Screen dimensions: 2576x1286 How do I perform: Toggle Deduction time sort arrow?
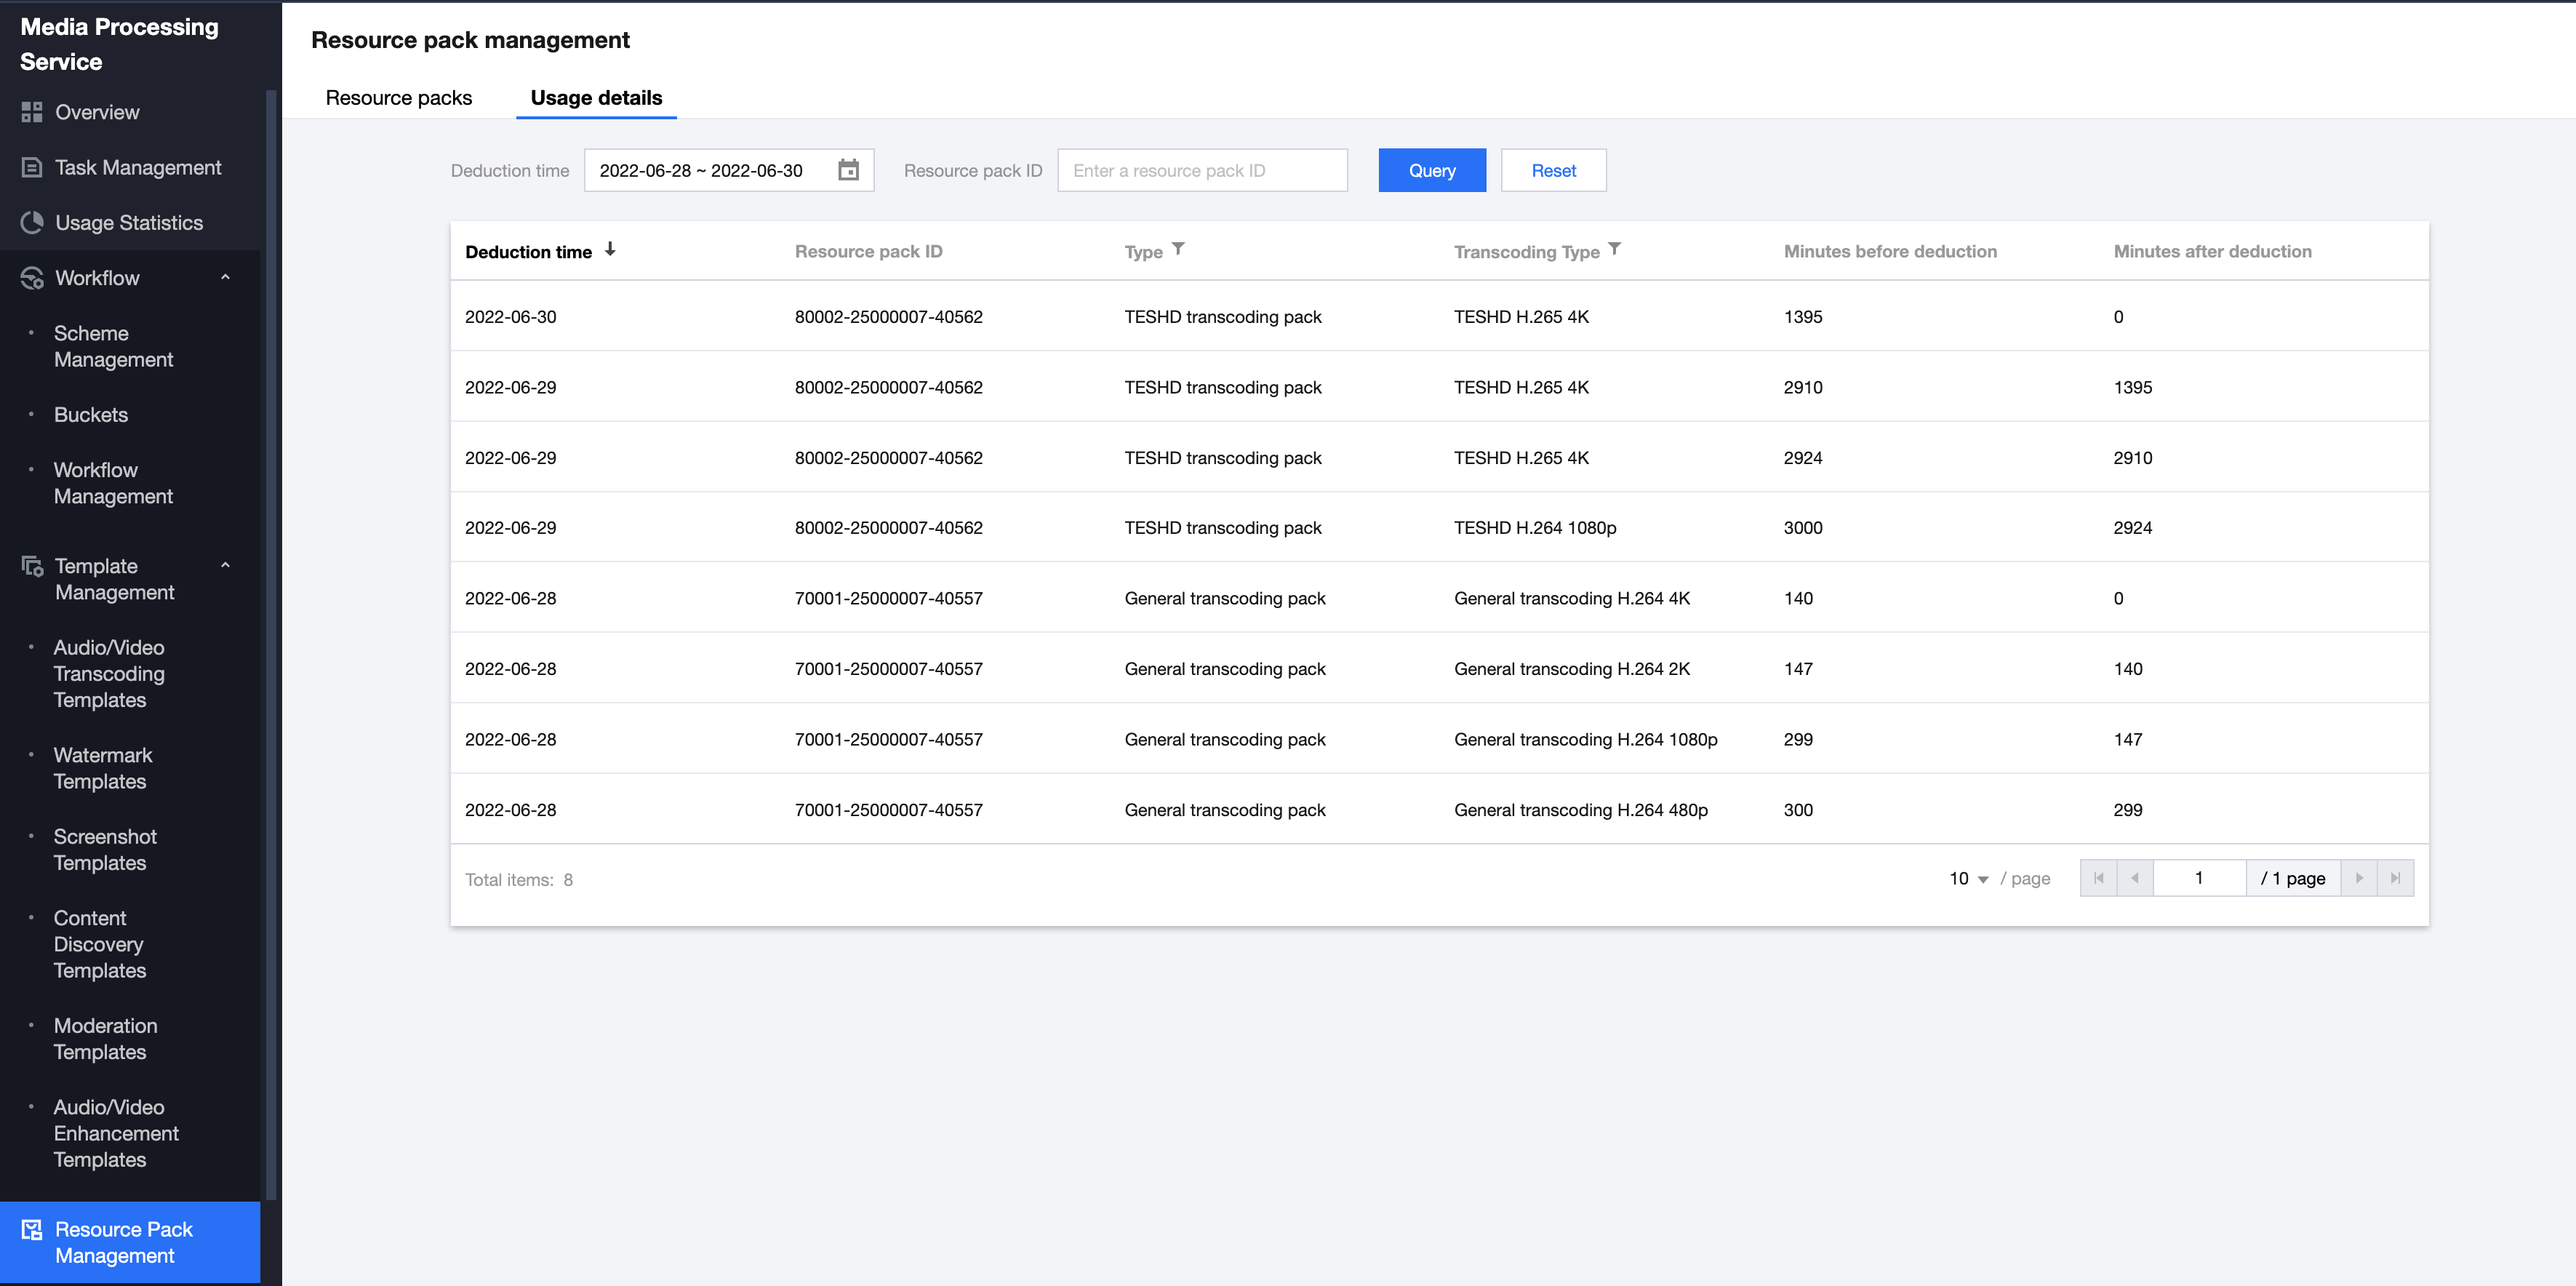(610, 250)
